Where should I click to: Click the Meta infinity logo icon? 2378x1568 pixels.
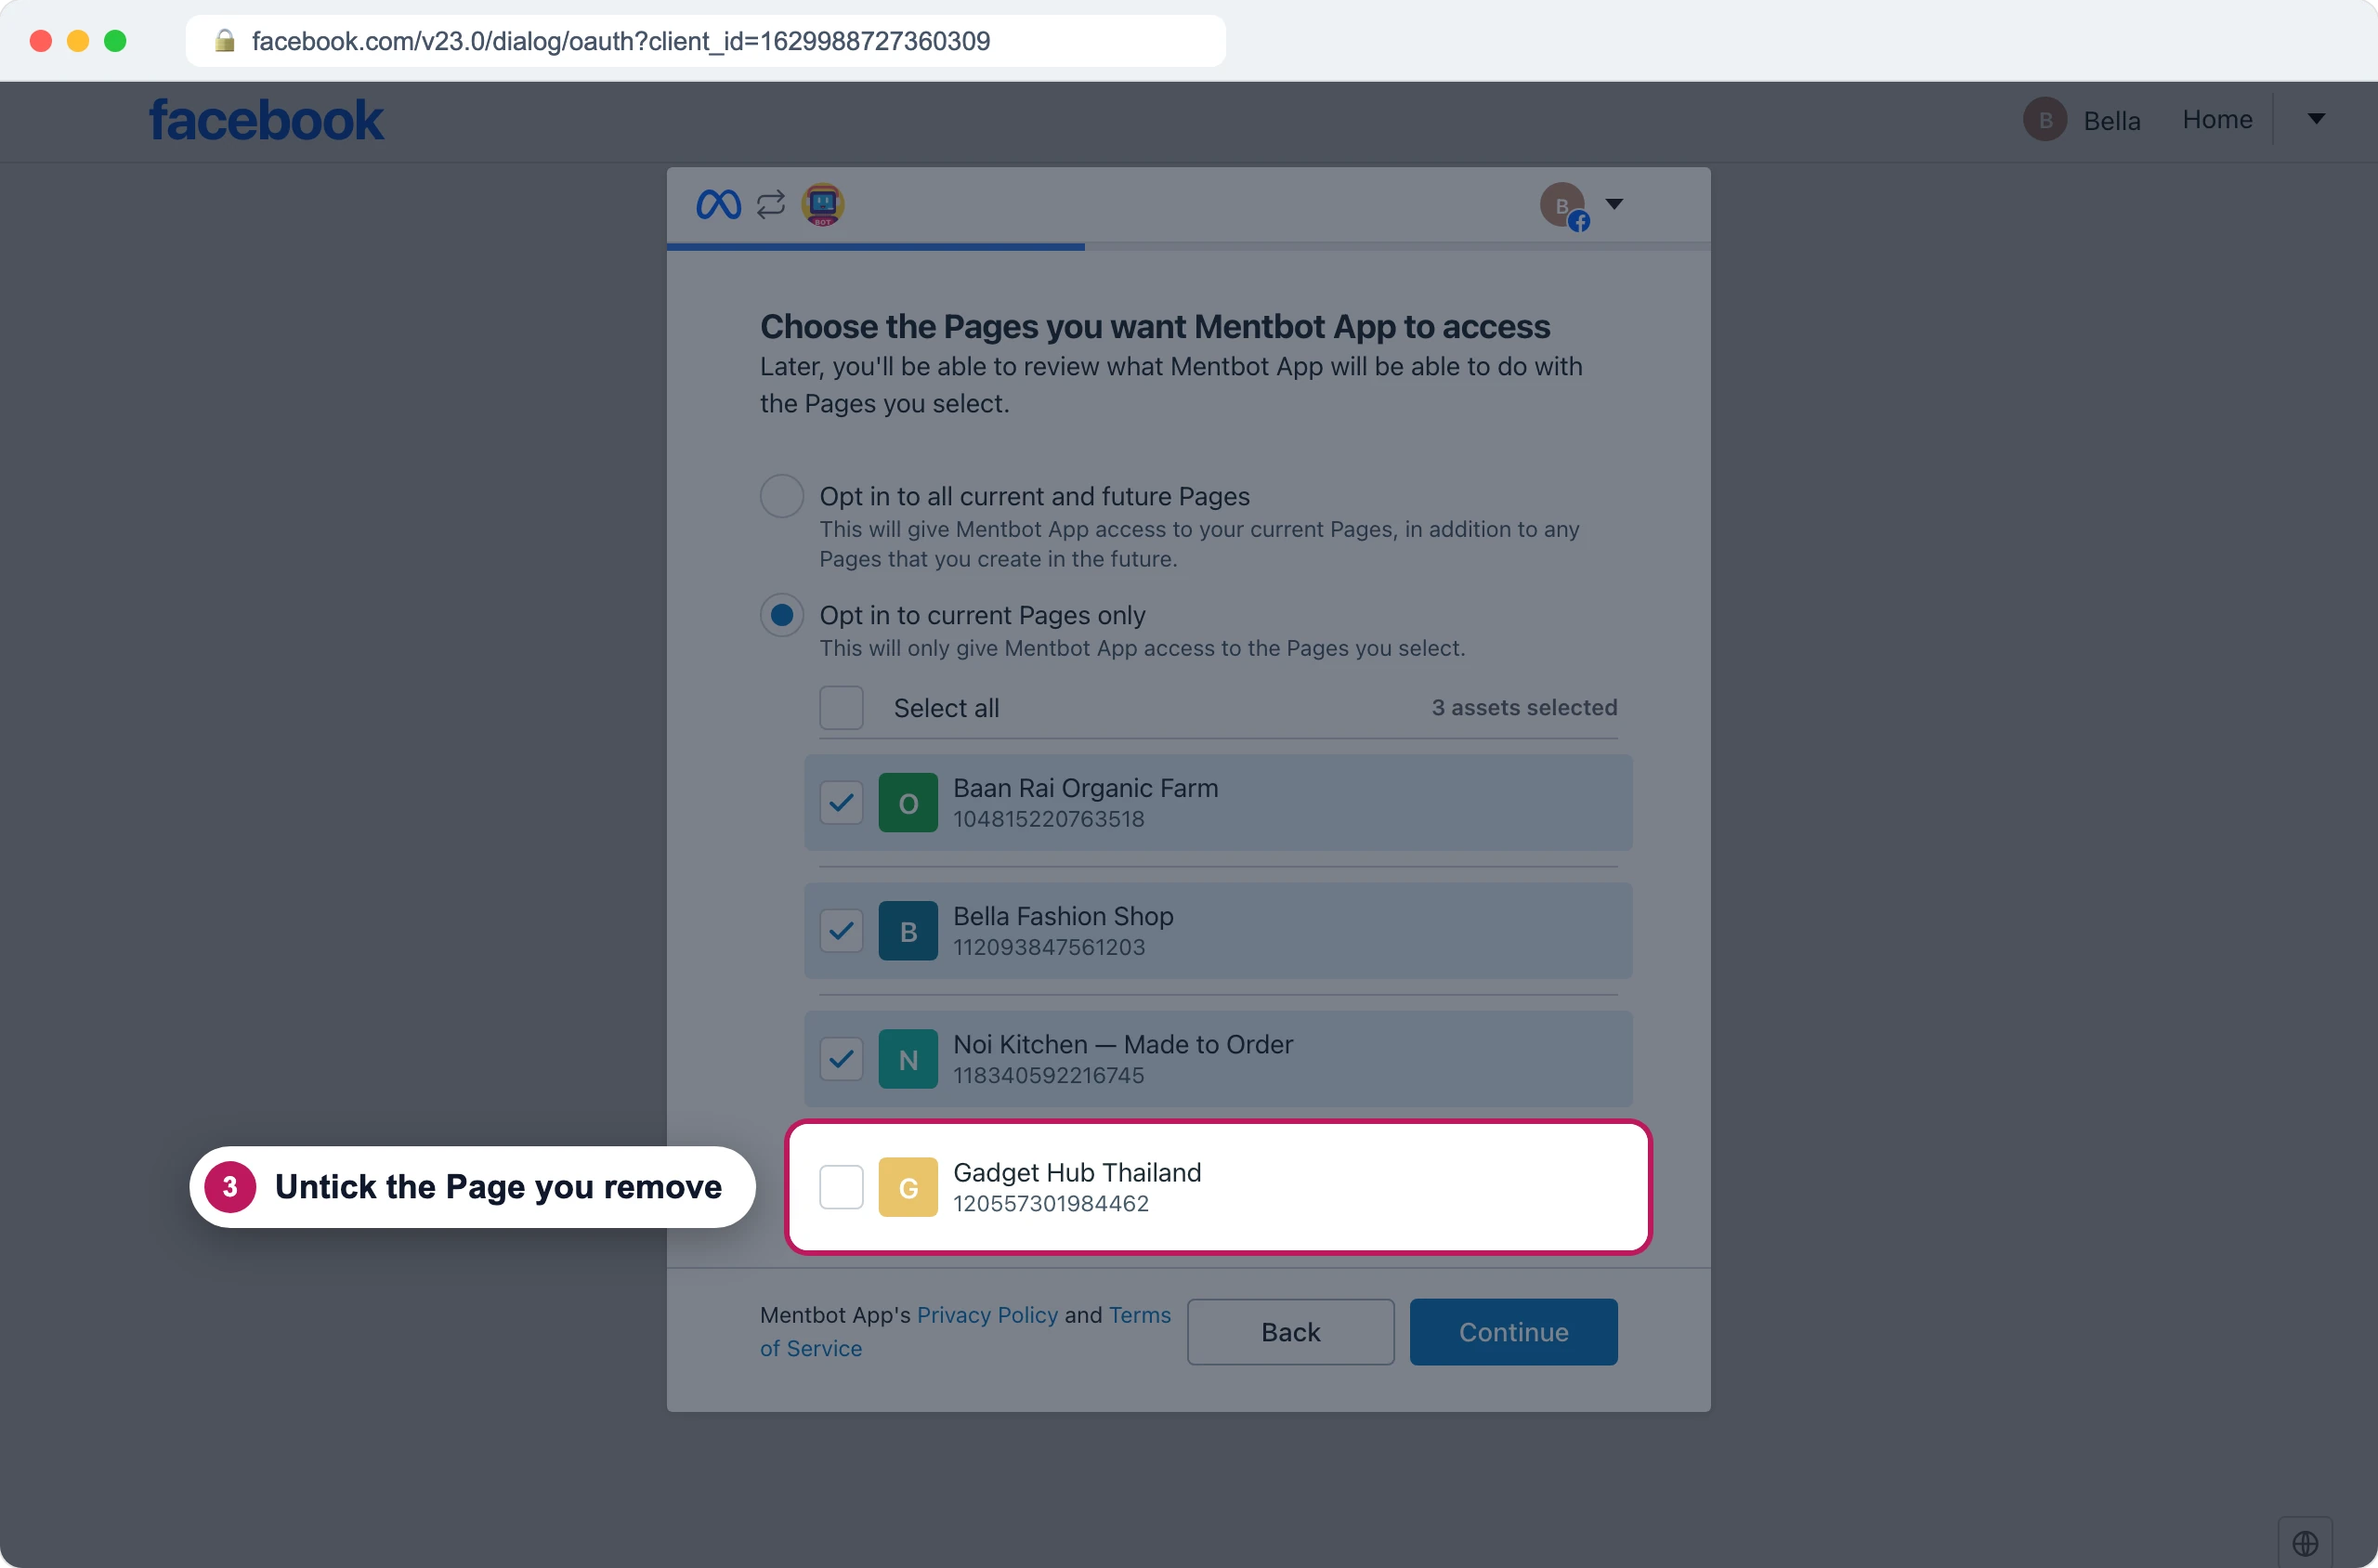tap(718, 205)
